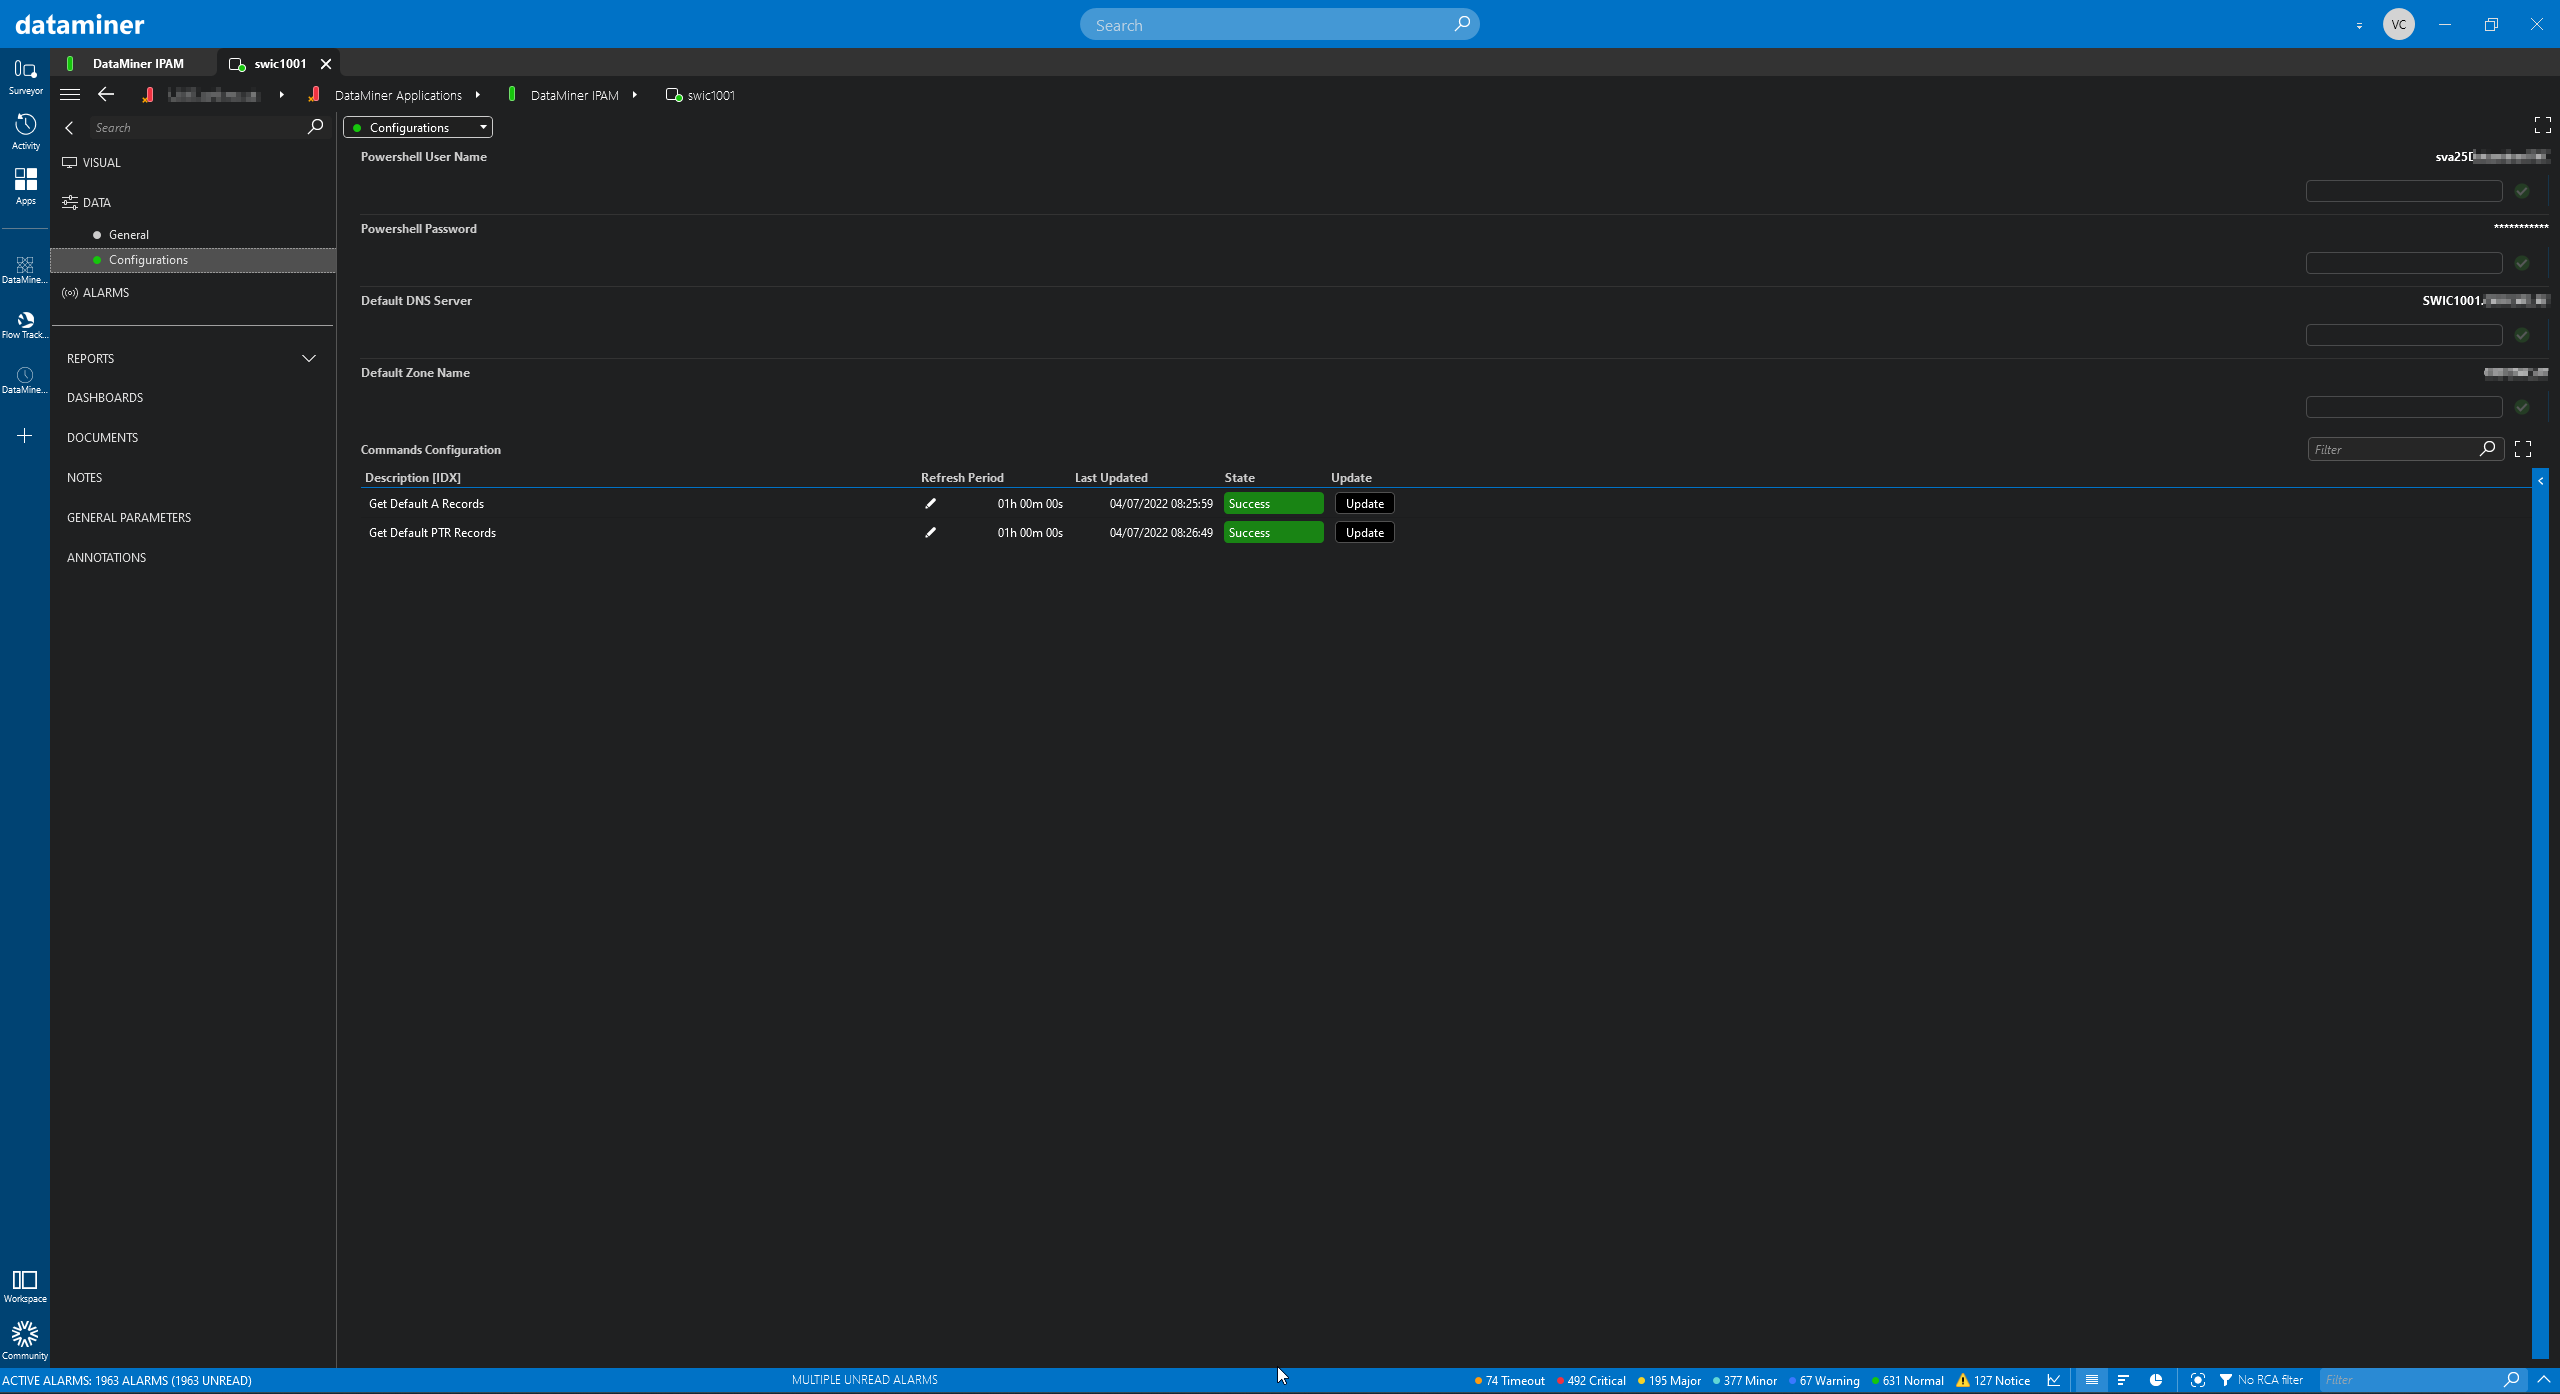This screenshot has width=2560, height=1394.
Task: Update Get Default PTR Records command
Action: point(1365,533)
